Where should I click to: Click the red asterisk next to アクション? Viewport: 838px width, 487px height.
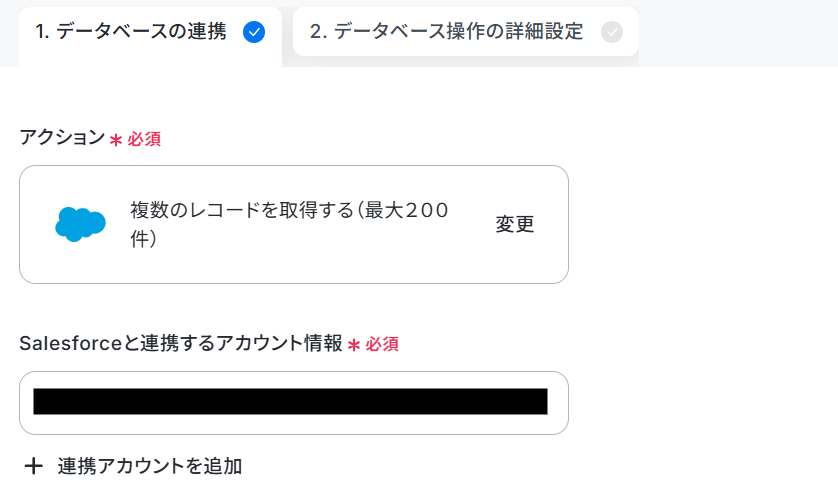point(116,140)
